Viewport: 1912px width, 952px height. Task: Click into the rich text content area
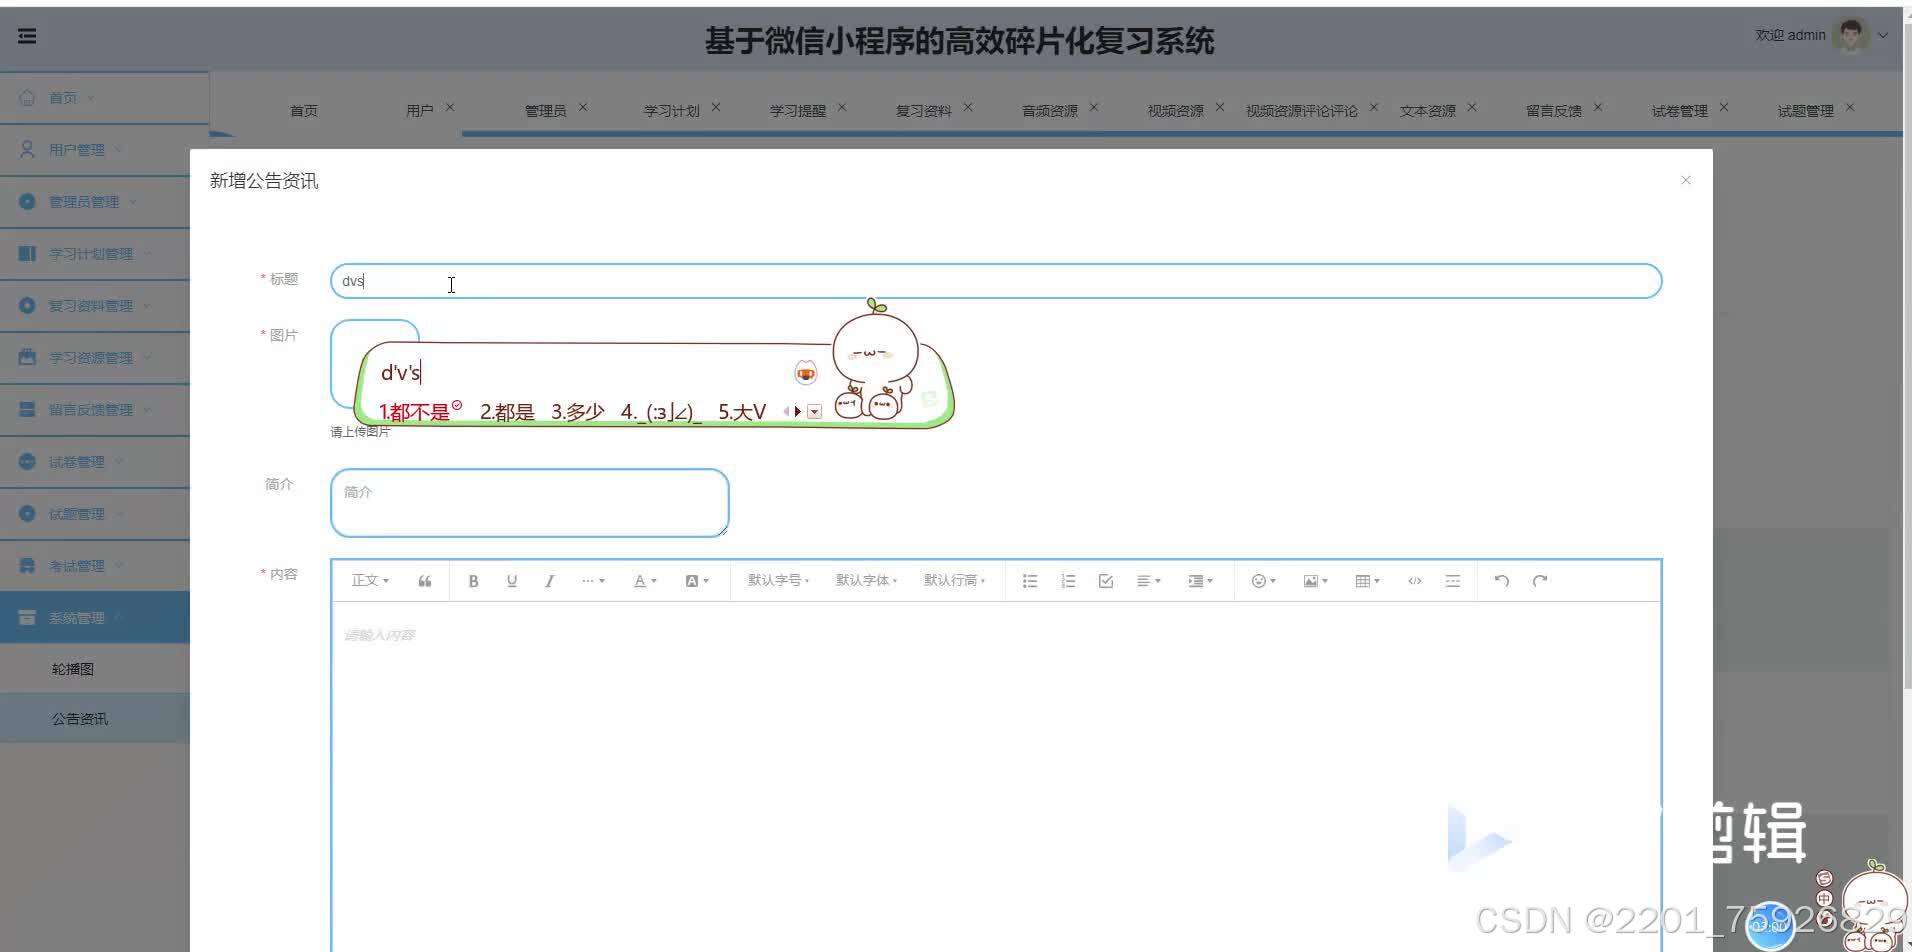(996, 775)
